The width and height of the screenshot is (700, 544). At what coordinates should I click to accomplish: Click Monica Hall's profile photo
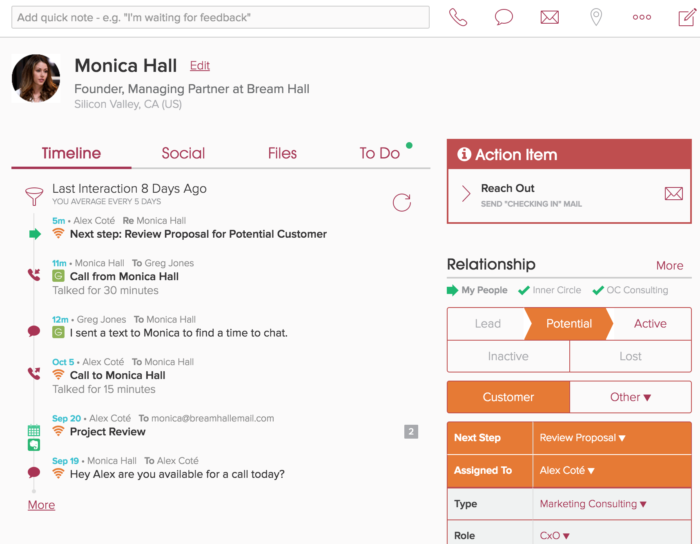point(36,79)
